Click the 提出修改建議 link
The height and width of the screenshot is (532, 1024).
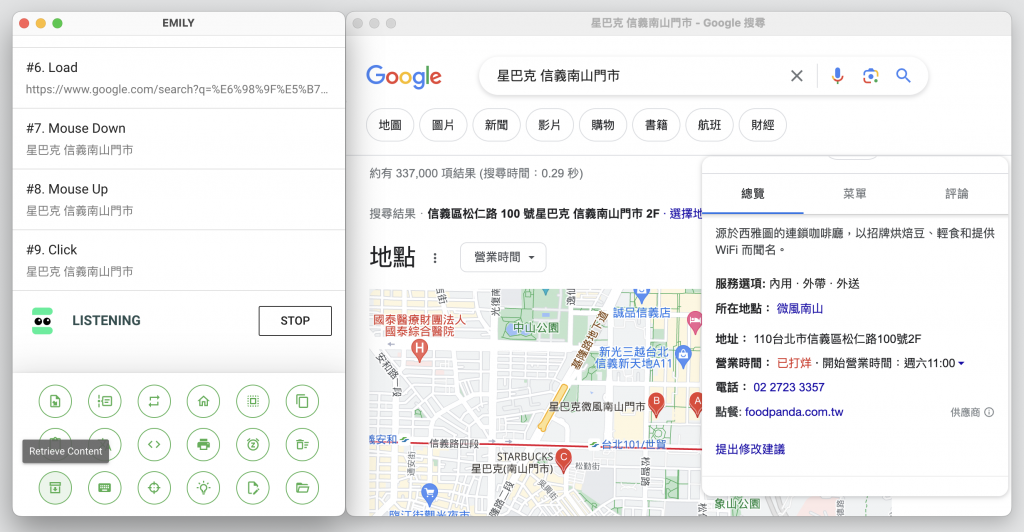[x=750, y=449]
